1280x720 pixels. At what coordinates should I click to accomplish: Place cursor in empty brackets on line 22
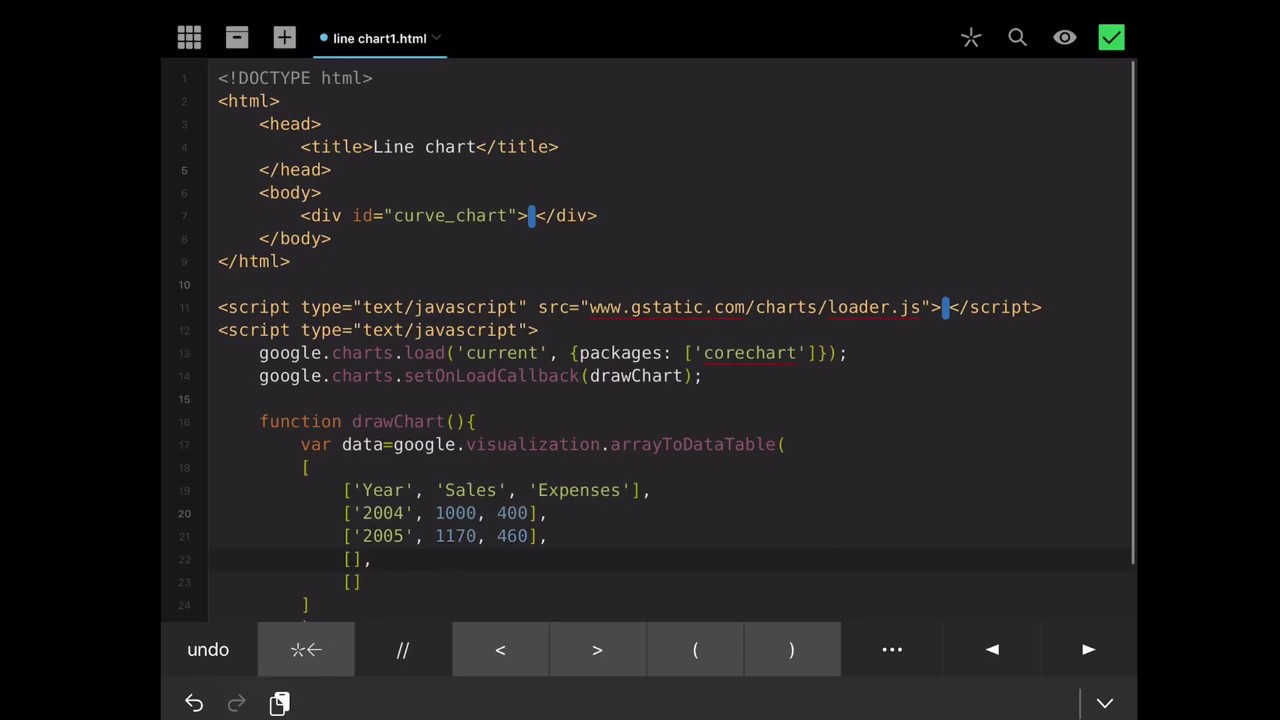[x=352, y=560]
